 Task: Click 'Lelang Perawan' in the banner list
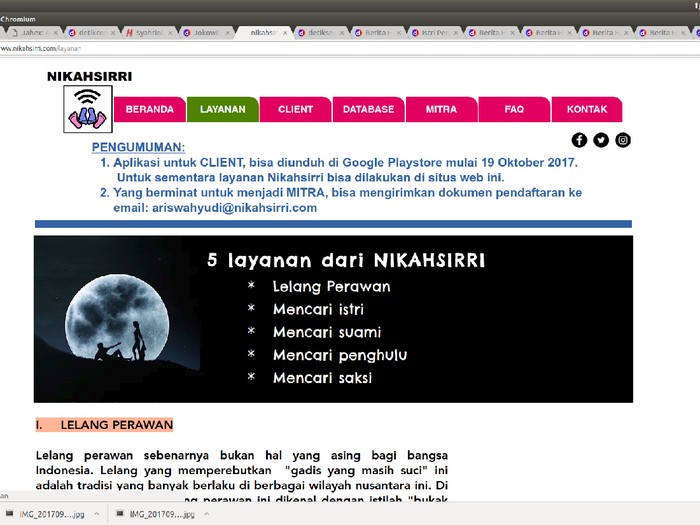(332, 287)
